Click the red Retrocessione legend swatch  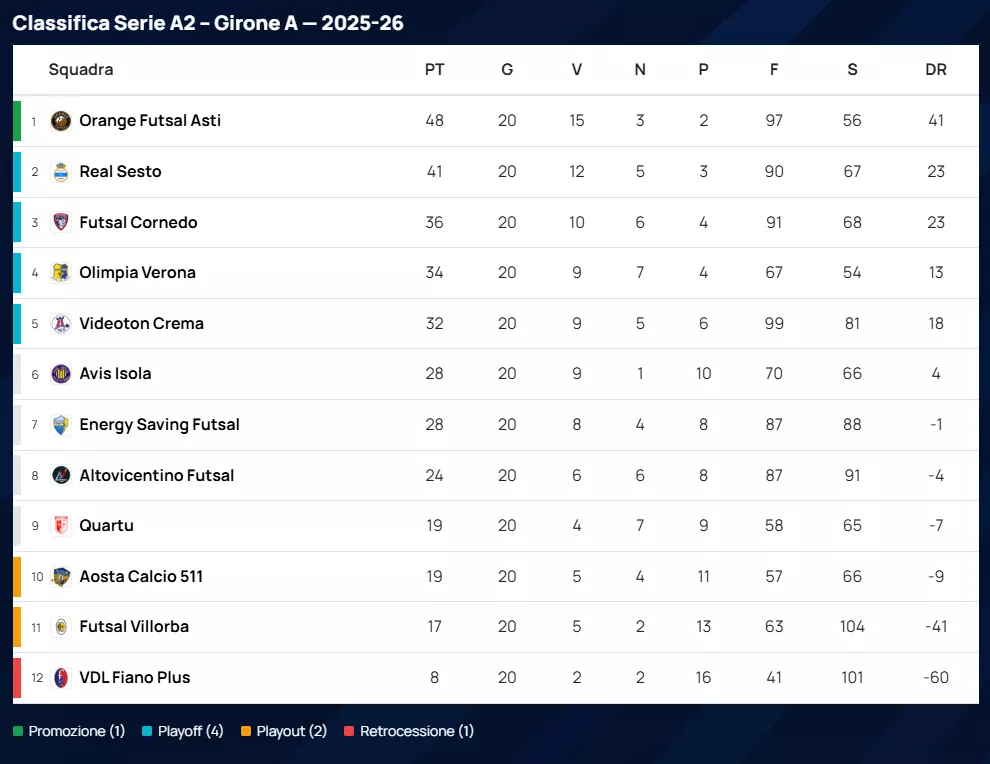pyautogui.click(x=349, y=732)
